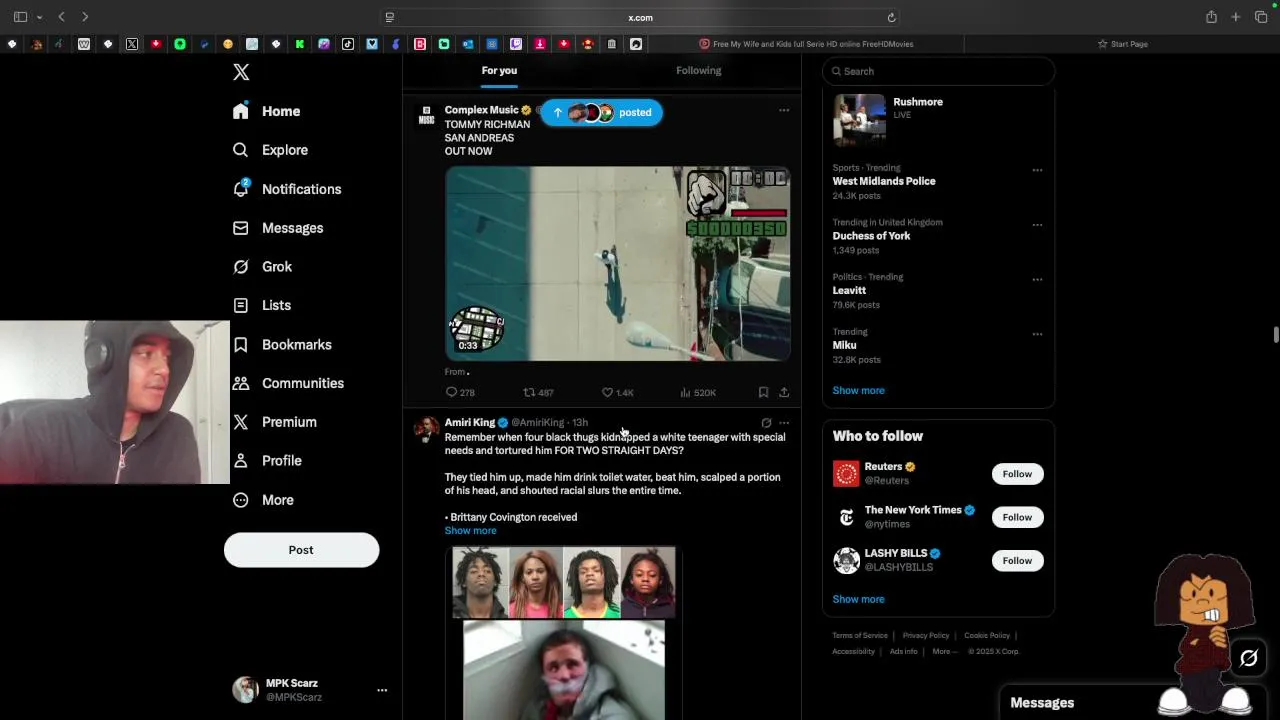
Task: Share the Complex Music post
Action: click(784, 392)
